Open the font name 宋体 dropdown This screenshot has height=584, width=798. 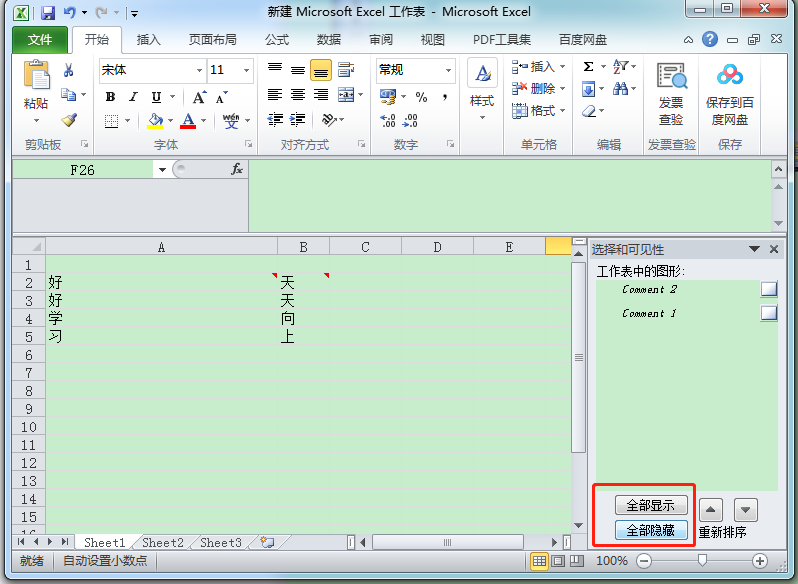200,70
